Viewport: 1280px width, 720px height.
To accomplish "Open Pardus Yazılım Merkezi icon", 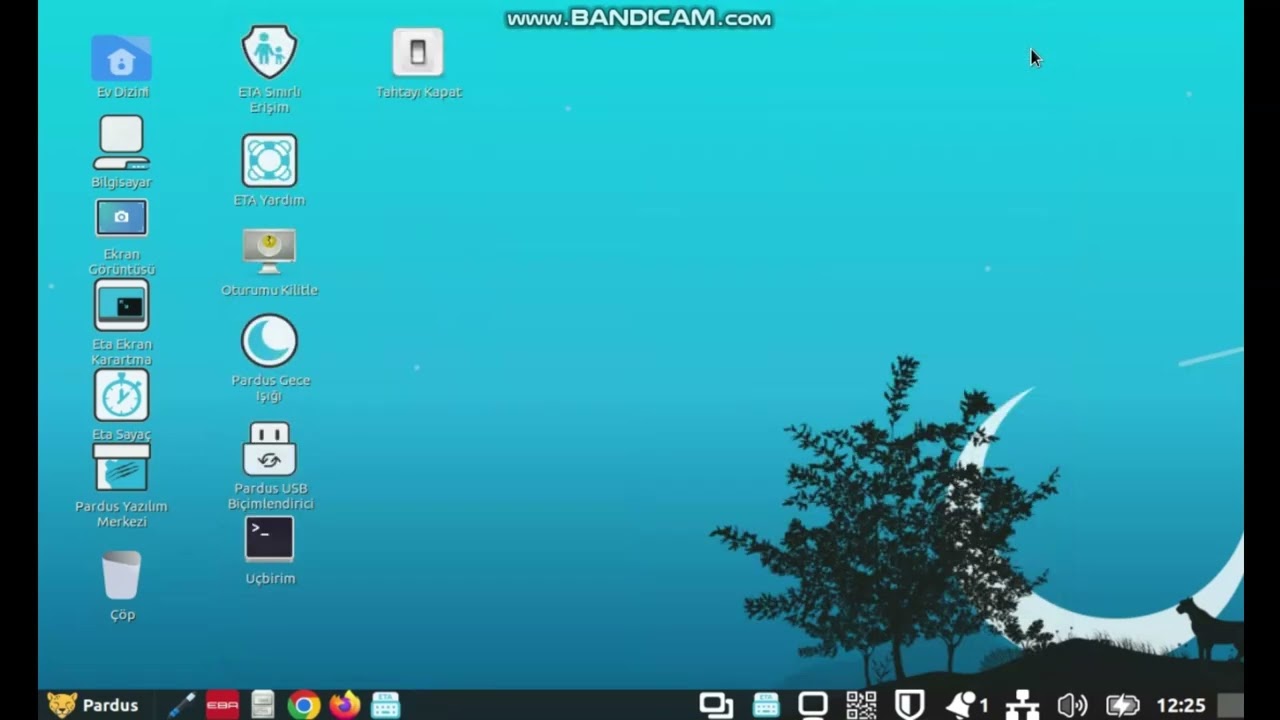I will coord(121,468).
